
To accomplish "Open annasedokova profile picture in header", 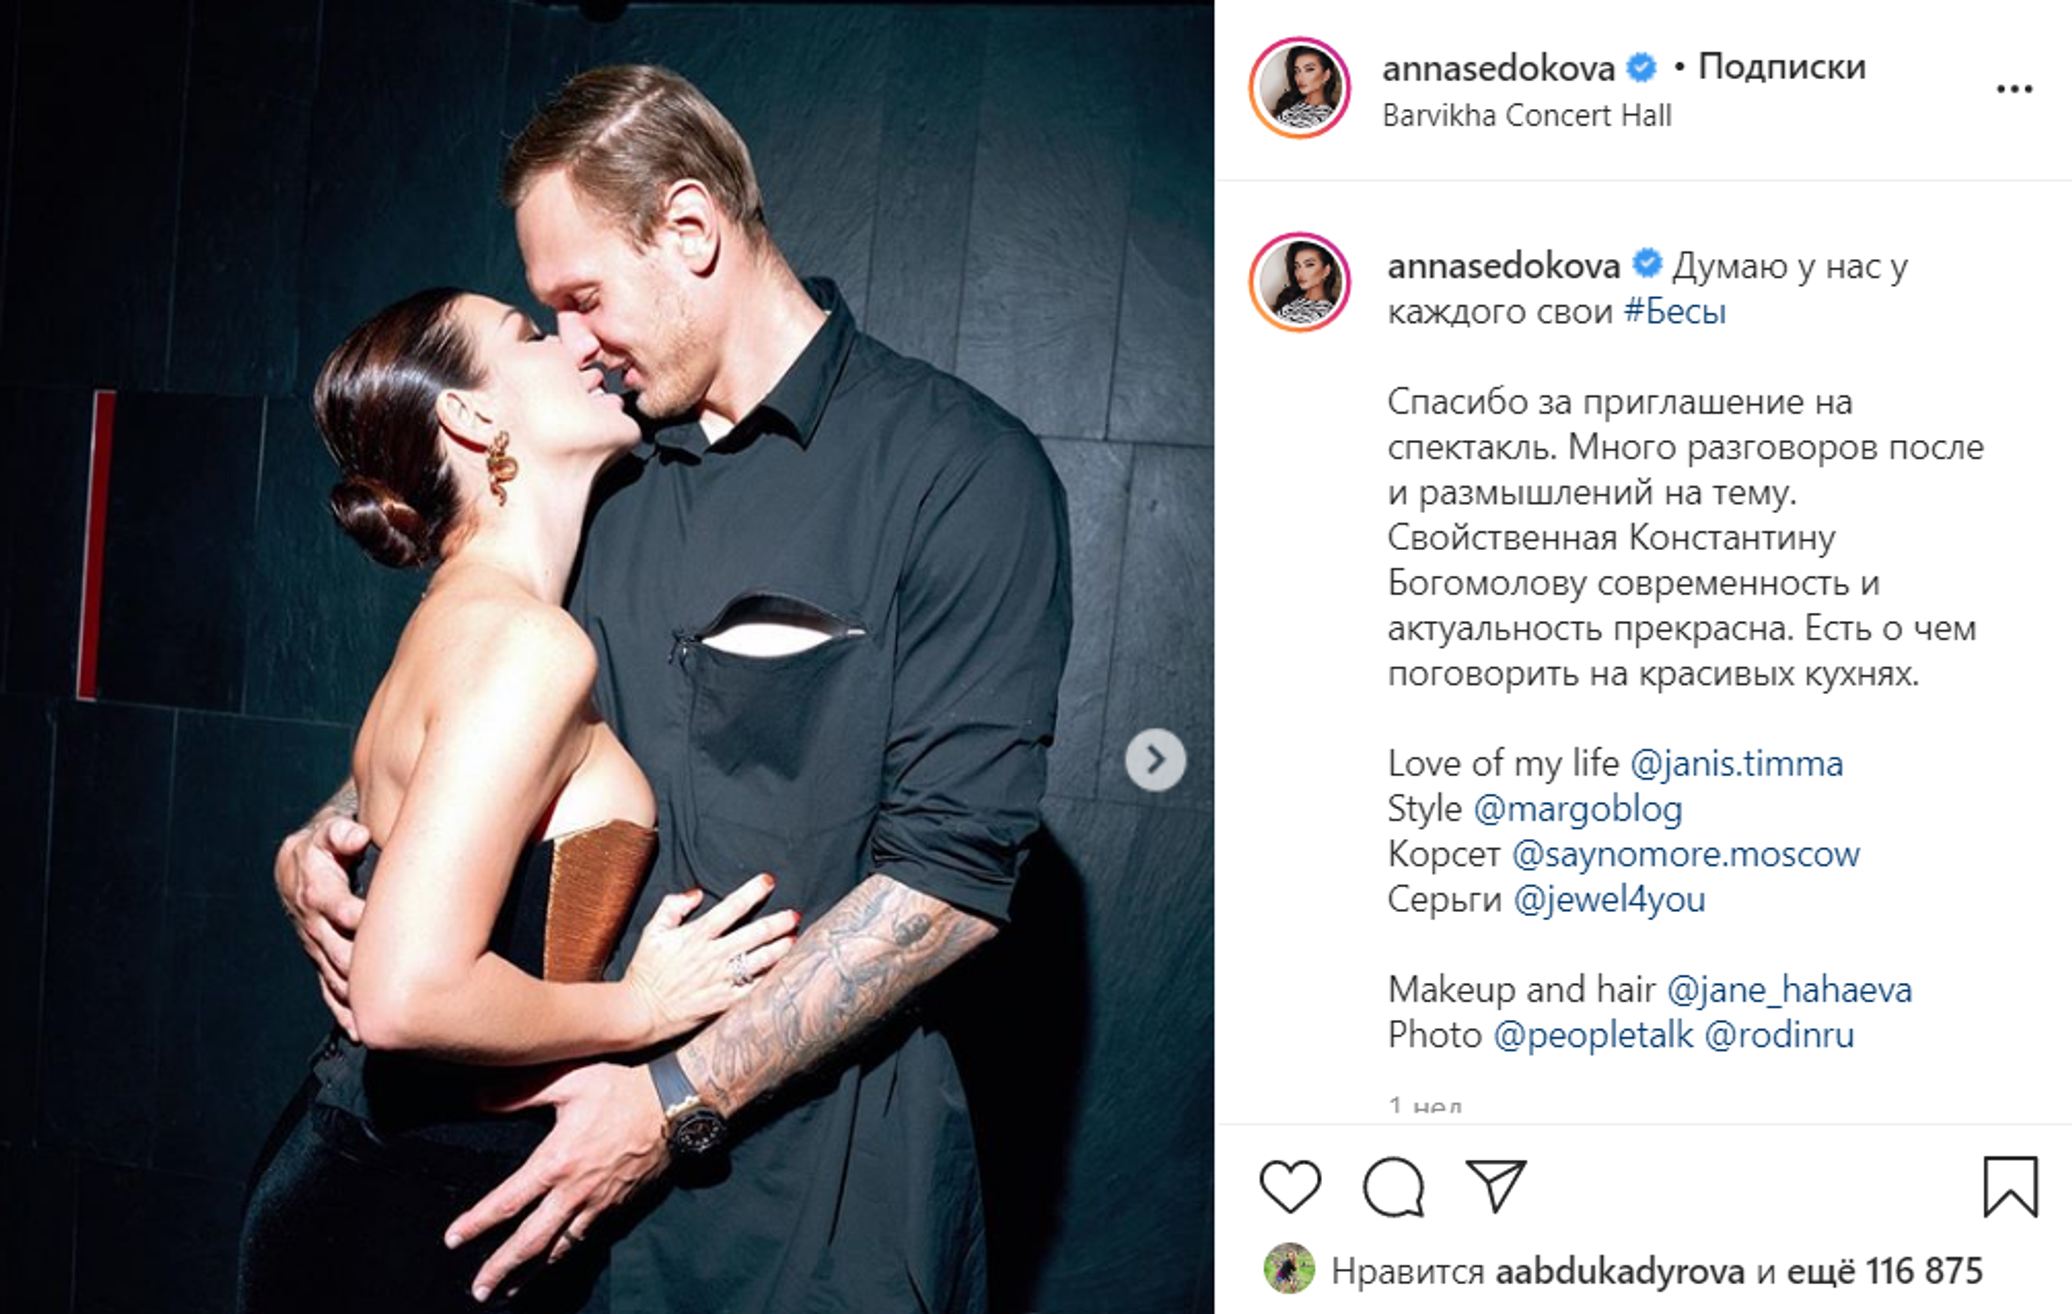I will 1300,88.
